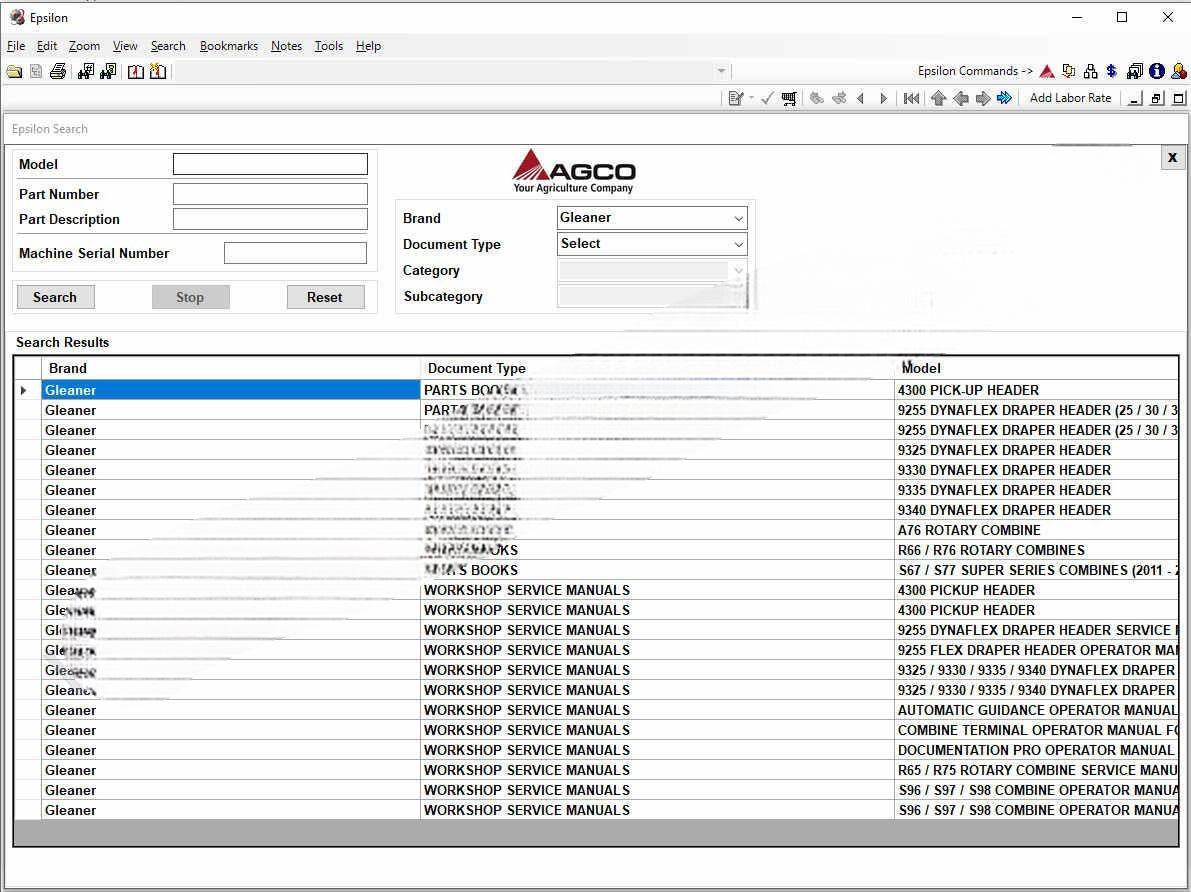
Task: Open the Tools menu
Action: point(328,46)
